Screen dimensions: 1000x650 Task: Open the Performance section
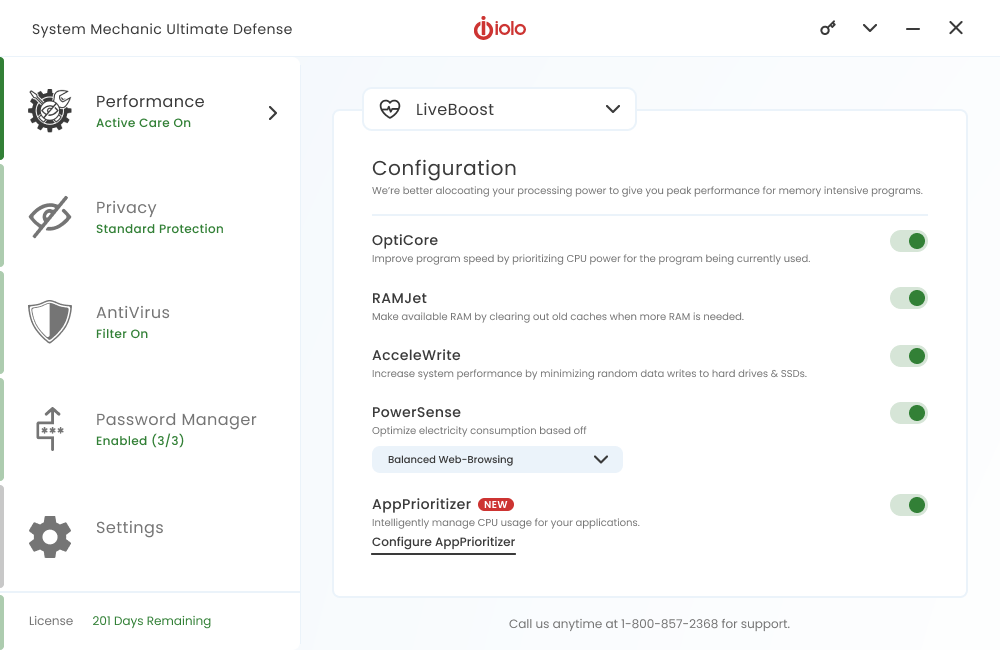(152, 110)
